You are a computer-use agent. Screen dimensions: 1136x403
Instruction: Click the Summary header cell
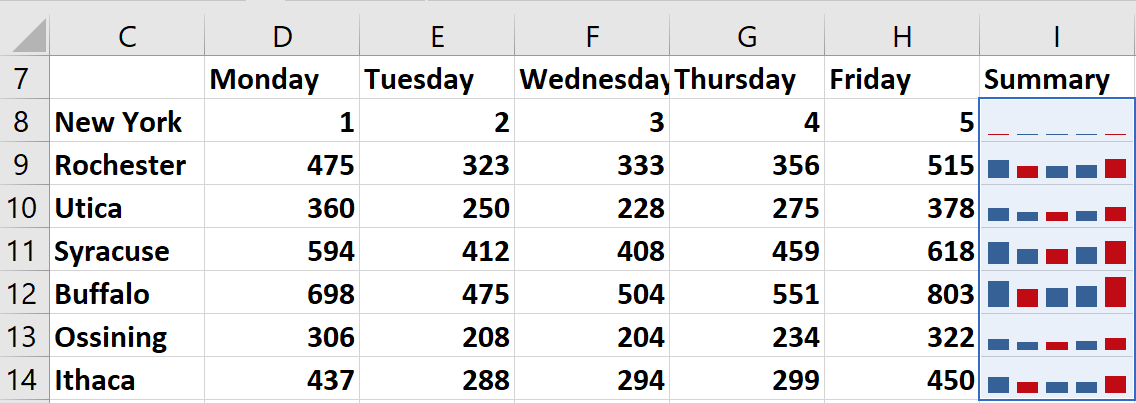click(x=1057, y=80)
